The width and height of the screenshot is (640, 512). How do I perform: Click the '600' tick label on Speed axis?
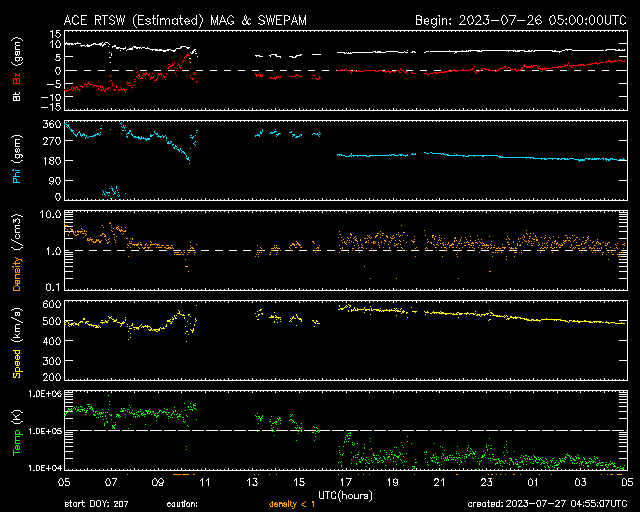click(x=51, y=304)
